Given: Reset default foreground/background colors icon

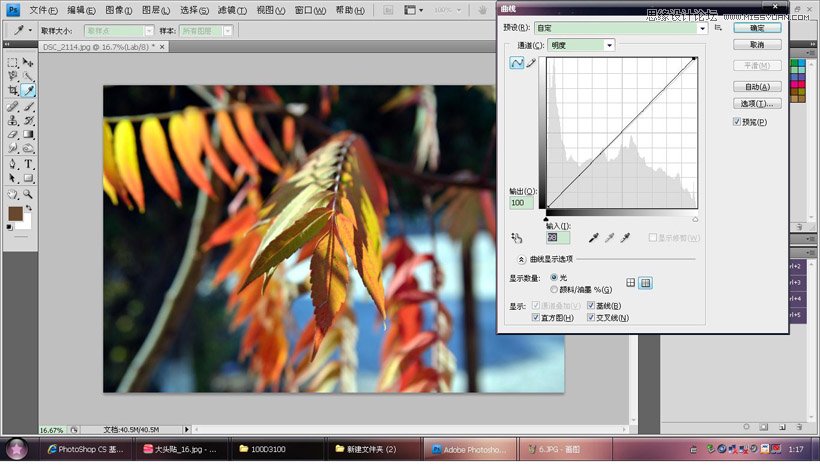Looking at the screenshot, I should [x=9, y=227].
